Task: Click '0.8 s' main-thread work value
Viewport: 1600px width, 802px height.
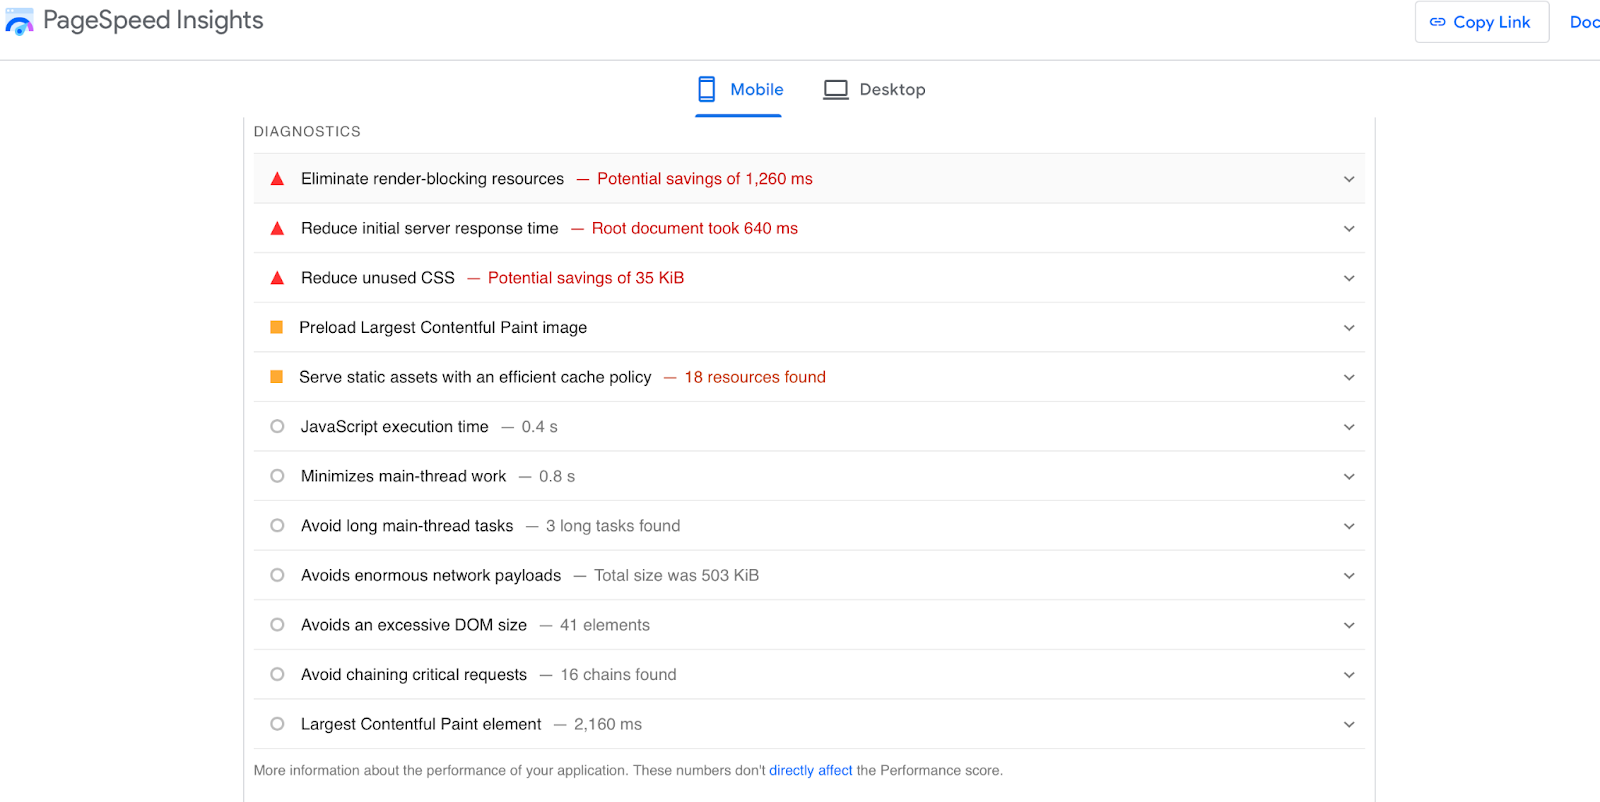Action: [557, 476]
